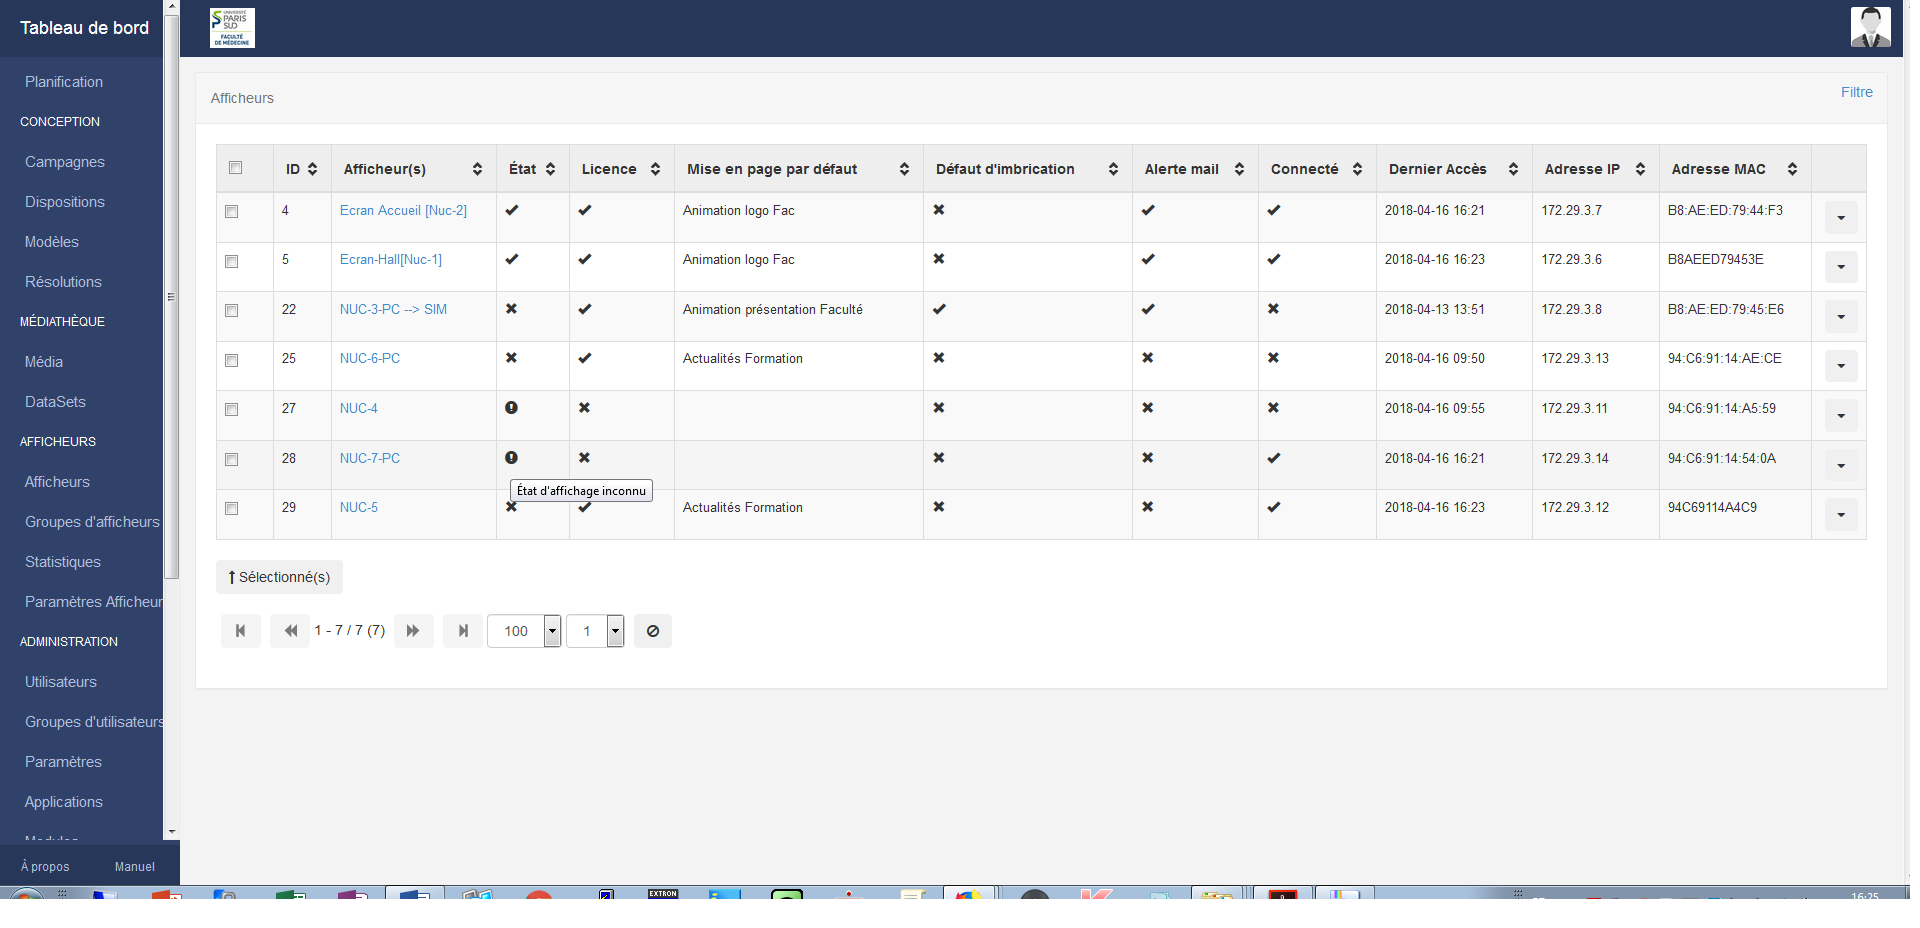Sort by Licence column arrows
This screenshot has height=928, width=1920.
pyautogui.click(x=655, y=169)
